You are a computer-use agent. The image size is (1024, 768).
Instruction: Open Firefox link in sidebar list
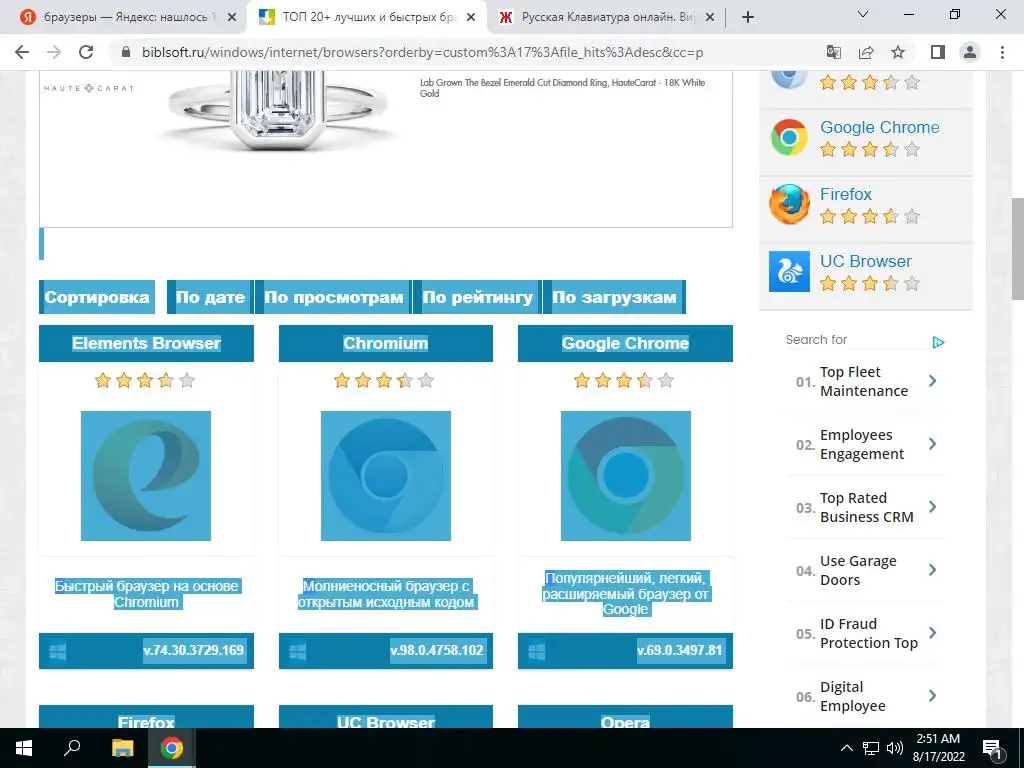pyautogui.click(x=846, y=195)
